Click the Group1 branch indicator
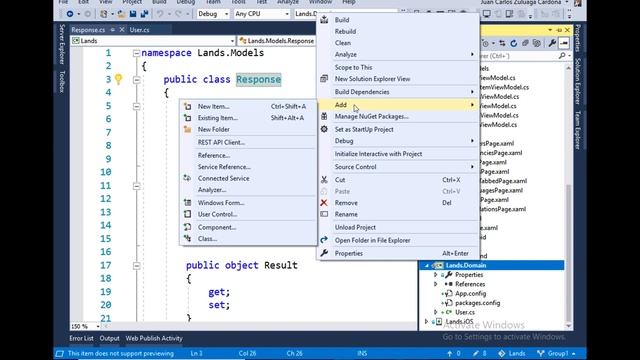Screen dimensions: 640x360 [x=556, y=353]
